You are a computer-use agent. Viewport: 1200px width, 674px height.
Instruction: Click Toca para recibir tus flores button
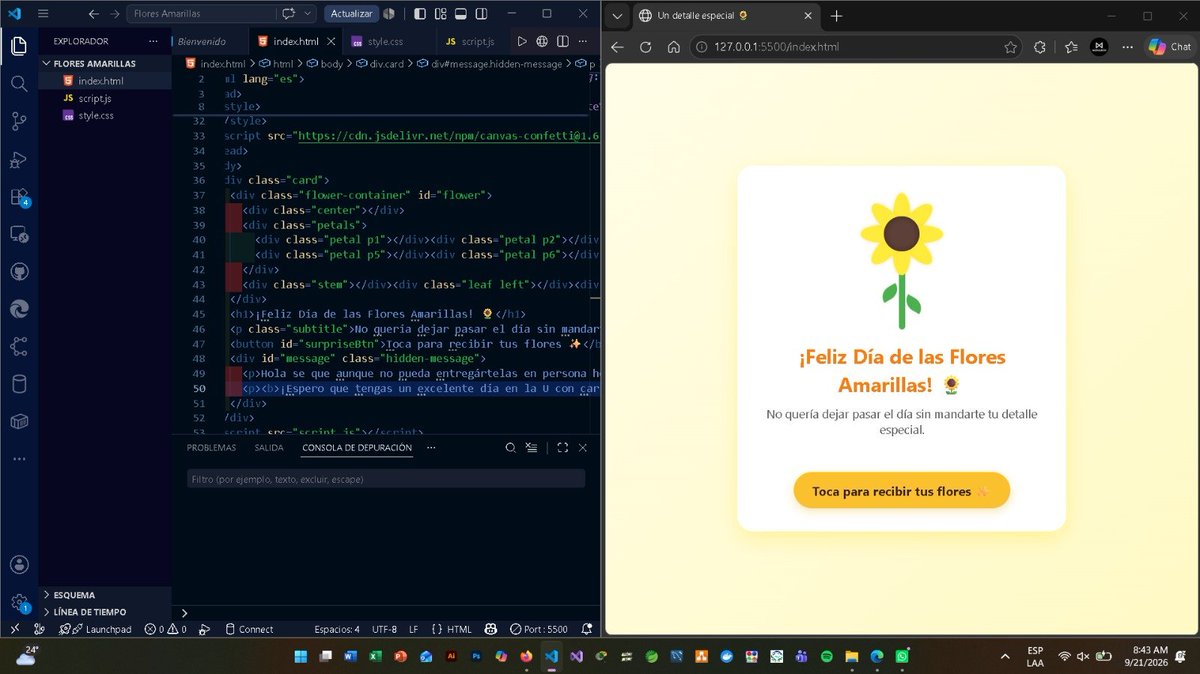[x=901, y=491]
